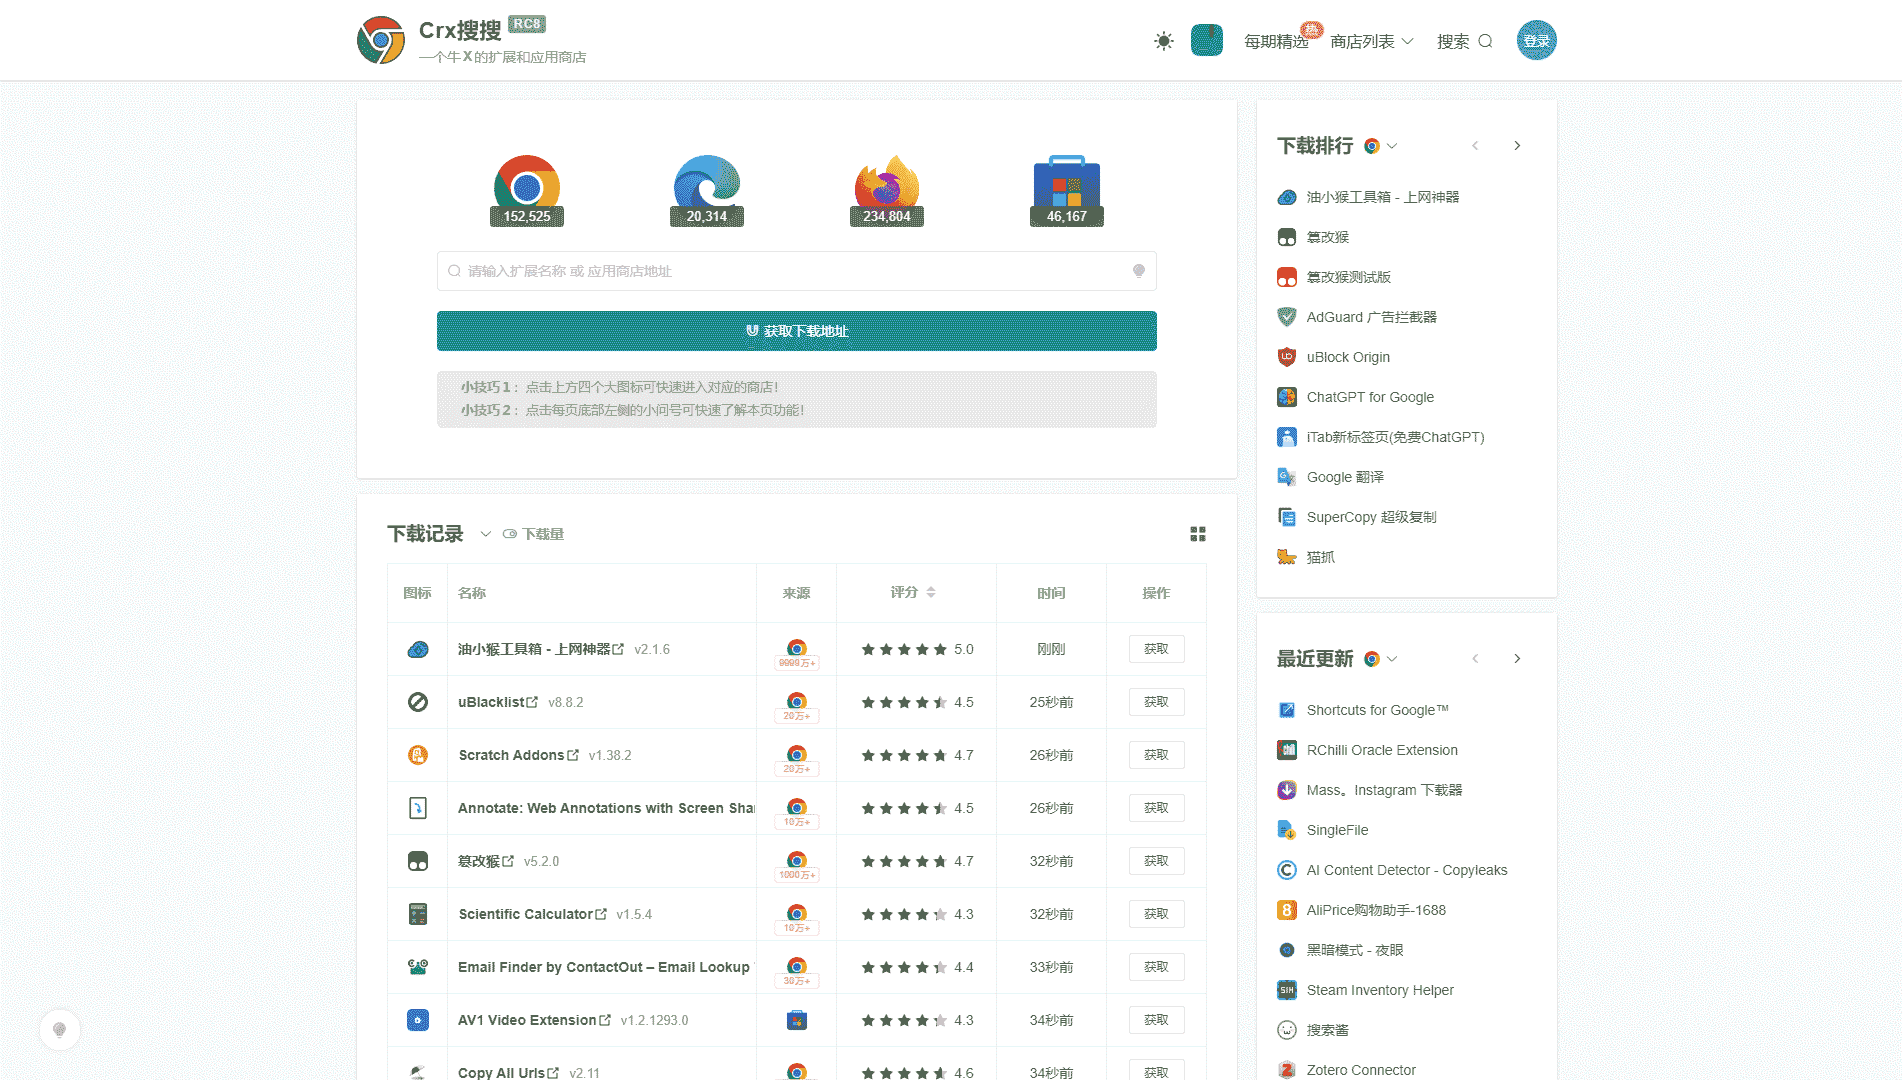Click 获取 for 篡改猴 row
1902x1080 pixels.
point(1156,861)
